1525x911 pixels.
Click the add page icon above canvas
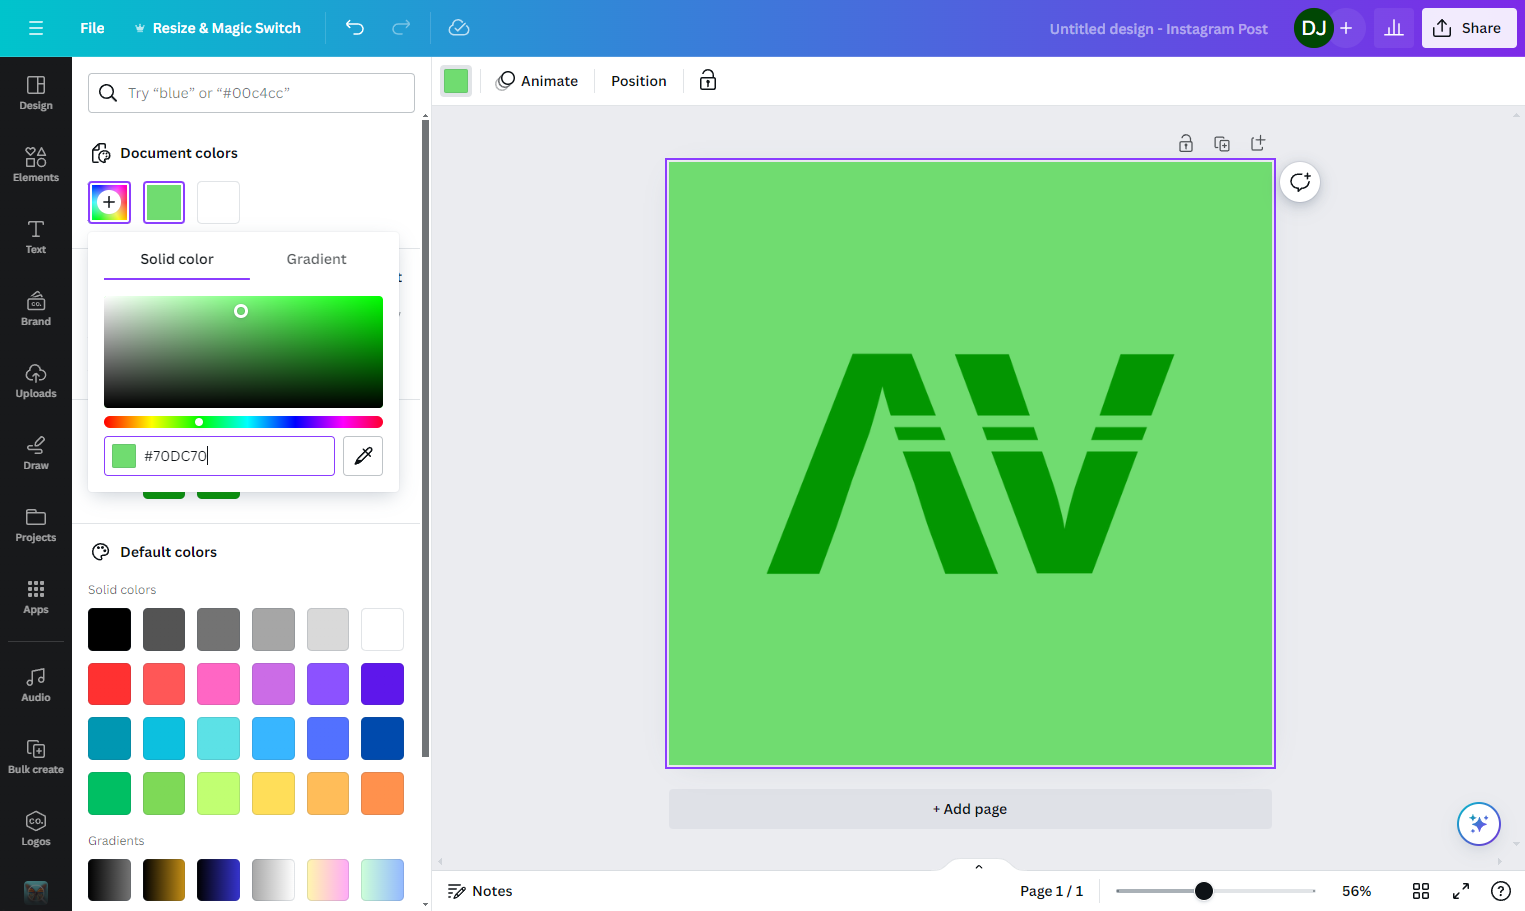(1258, 143)
